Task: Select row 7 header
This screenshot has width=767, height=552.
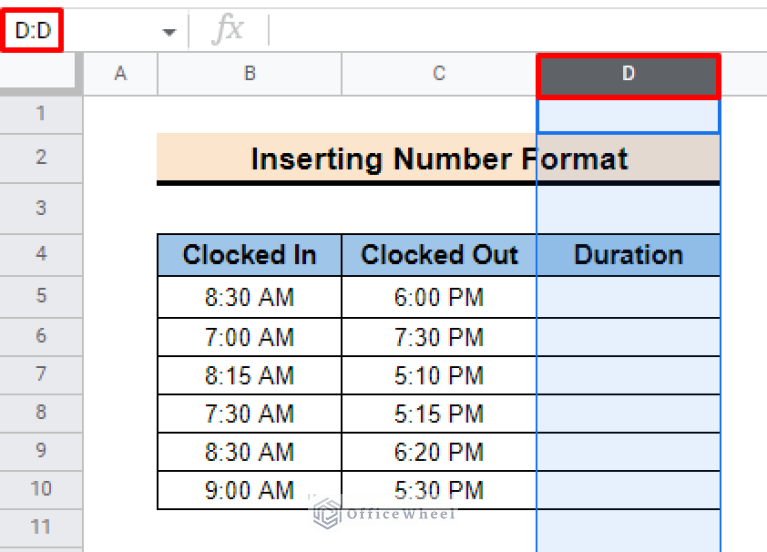Action: [x=41, y=375]
